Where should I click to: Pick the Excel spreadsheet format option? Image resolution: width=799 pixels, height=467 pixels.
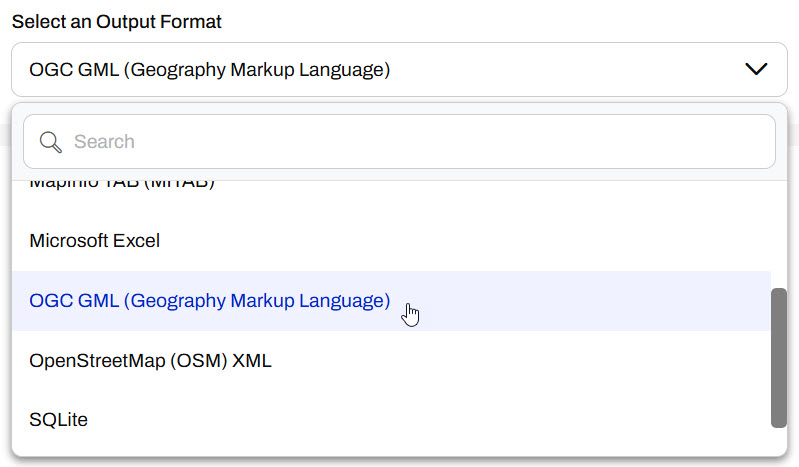[95, 241]
